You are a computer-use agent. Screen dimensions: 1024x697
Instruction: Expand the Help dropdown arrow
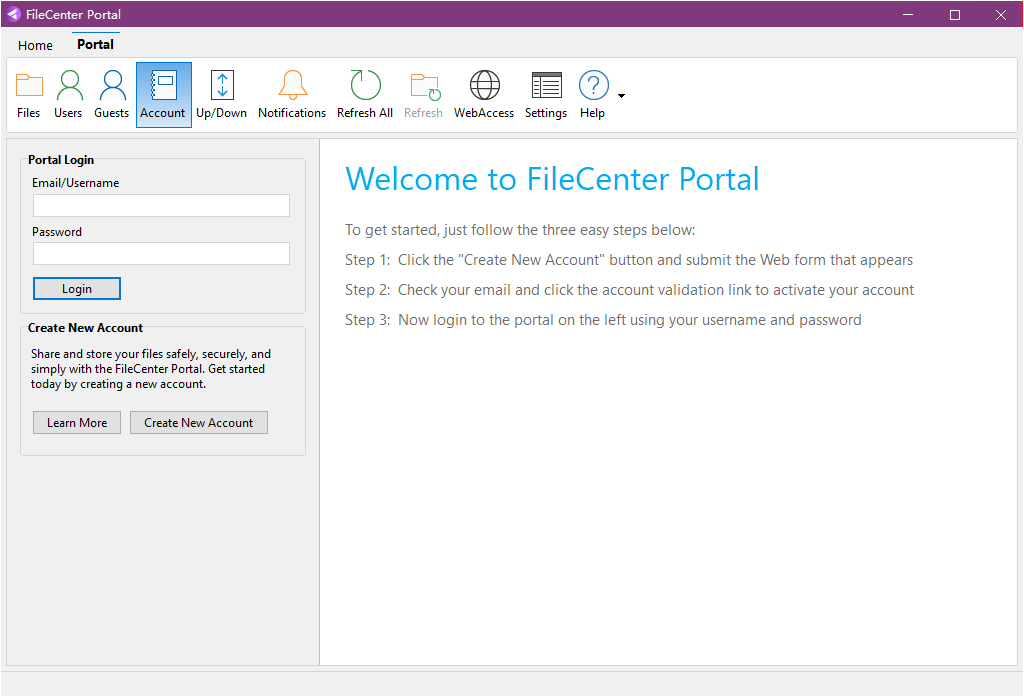point(621,96)
